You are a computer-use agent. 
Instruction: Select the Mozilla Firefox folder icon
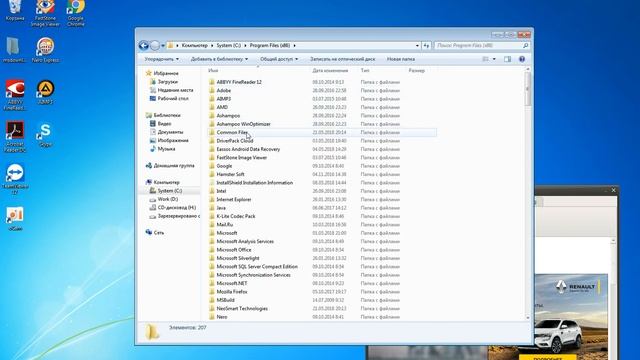tap(212, 292)
